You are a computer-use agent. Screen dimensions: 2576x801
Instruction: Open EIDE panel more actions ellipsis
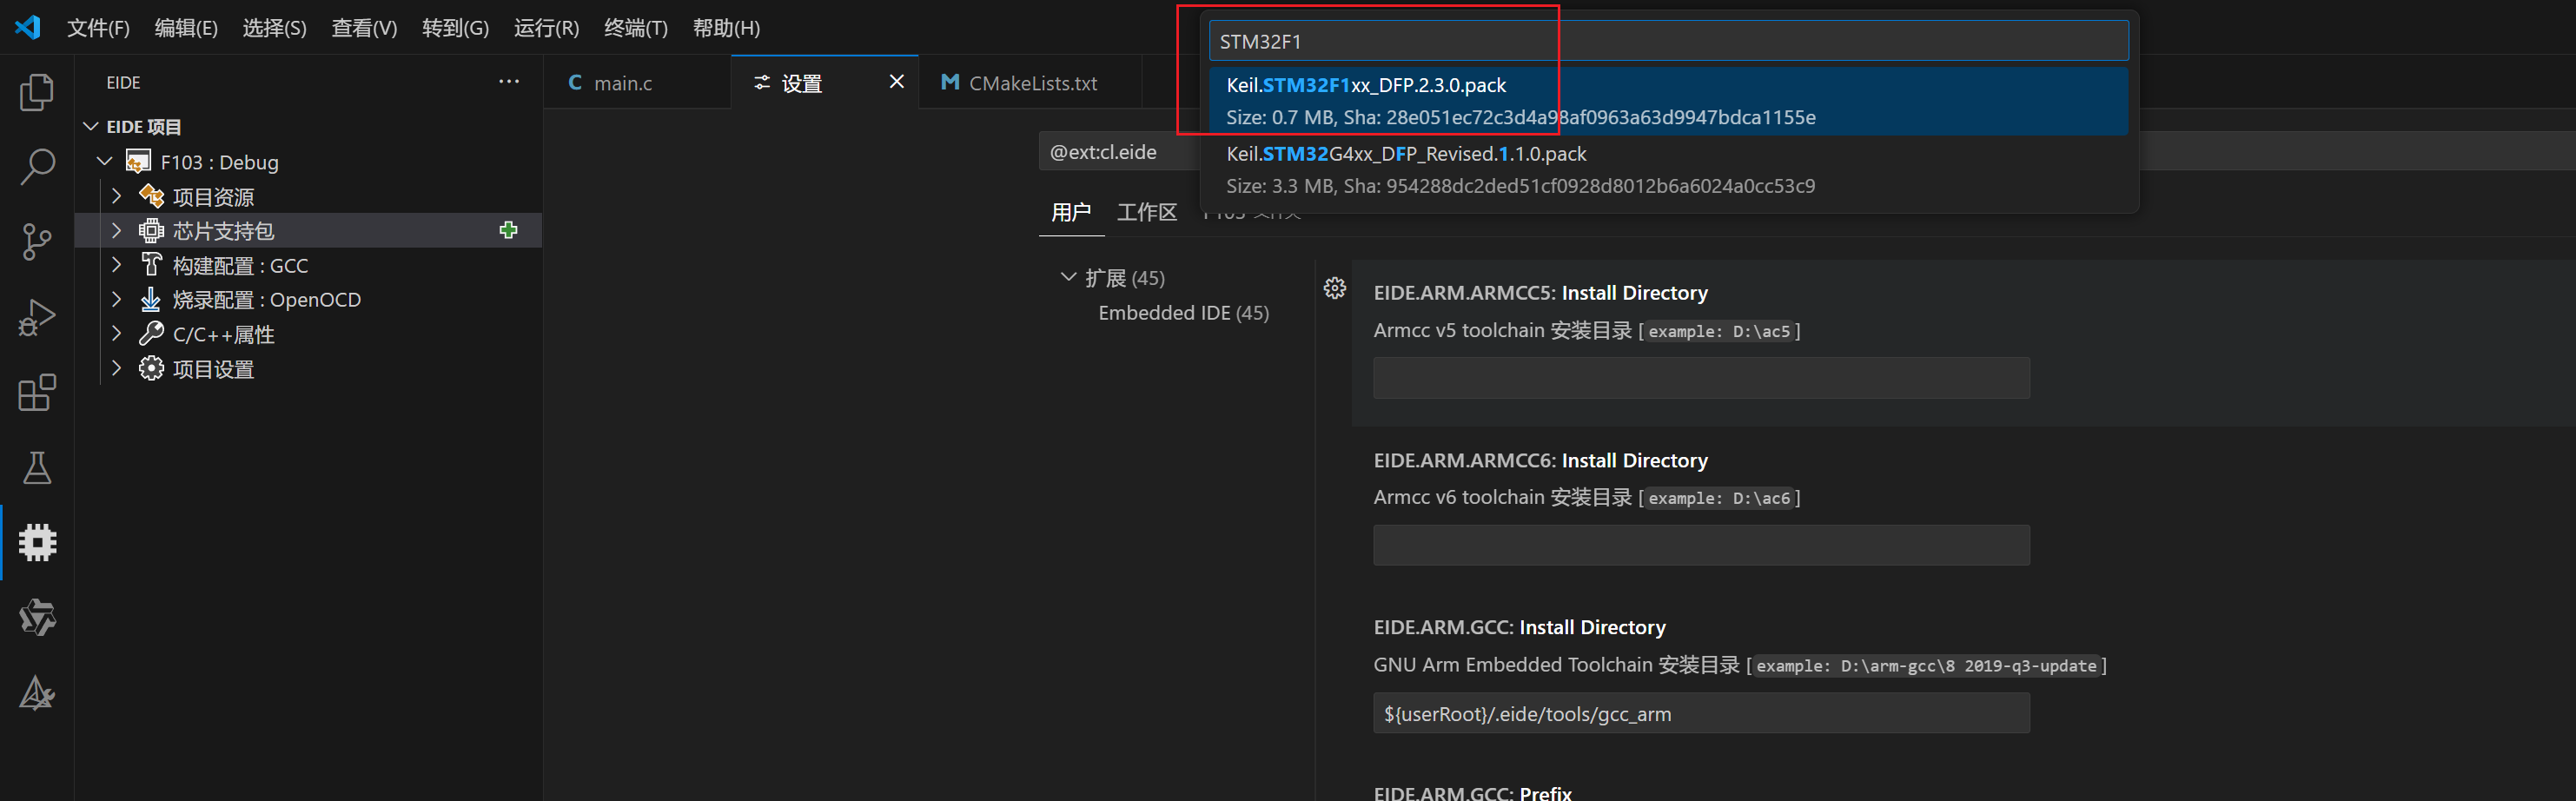[509, 81]
